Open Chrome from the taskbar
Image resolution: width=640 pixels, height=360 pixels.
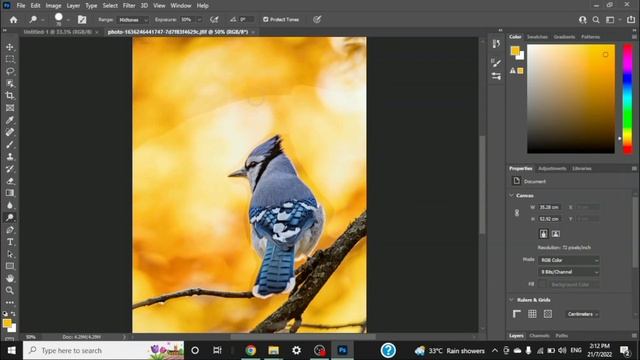coord(251,350)
